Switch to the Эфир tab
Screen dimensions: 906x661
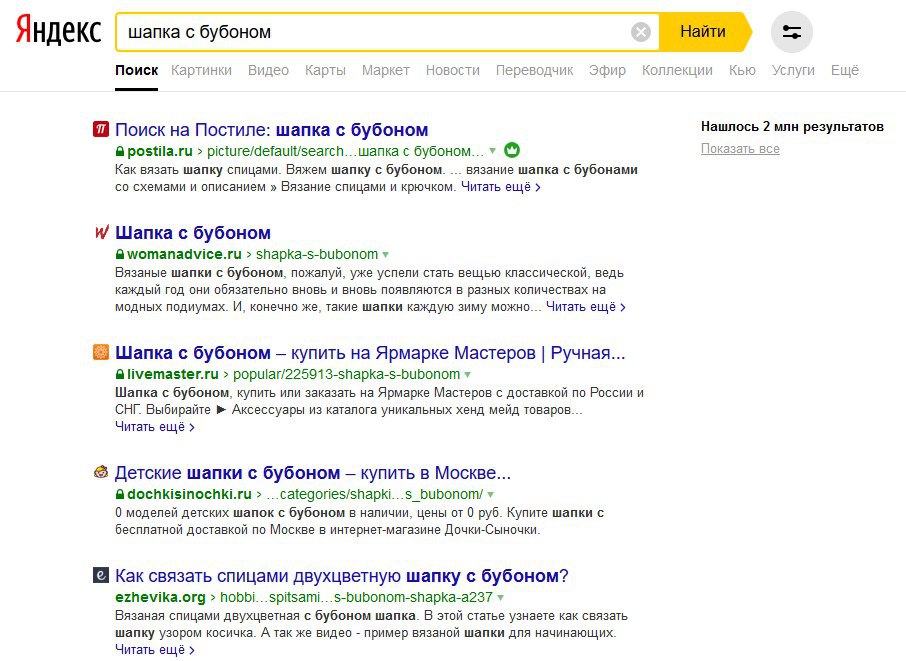(607, 70)
